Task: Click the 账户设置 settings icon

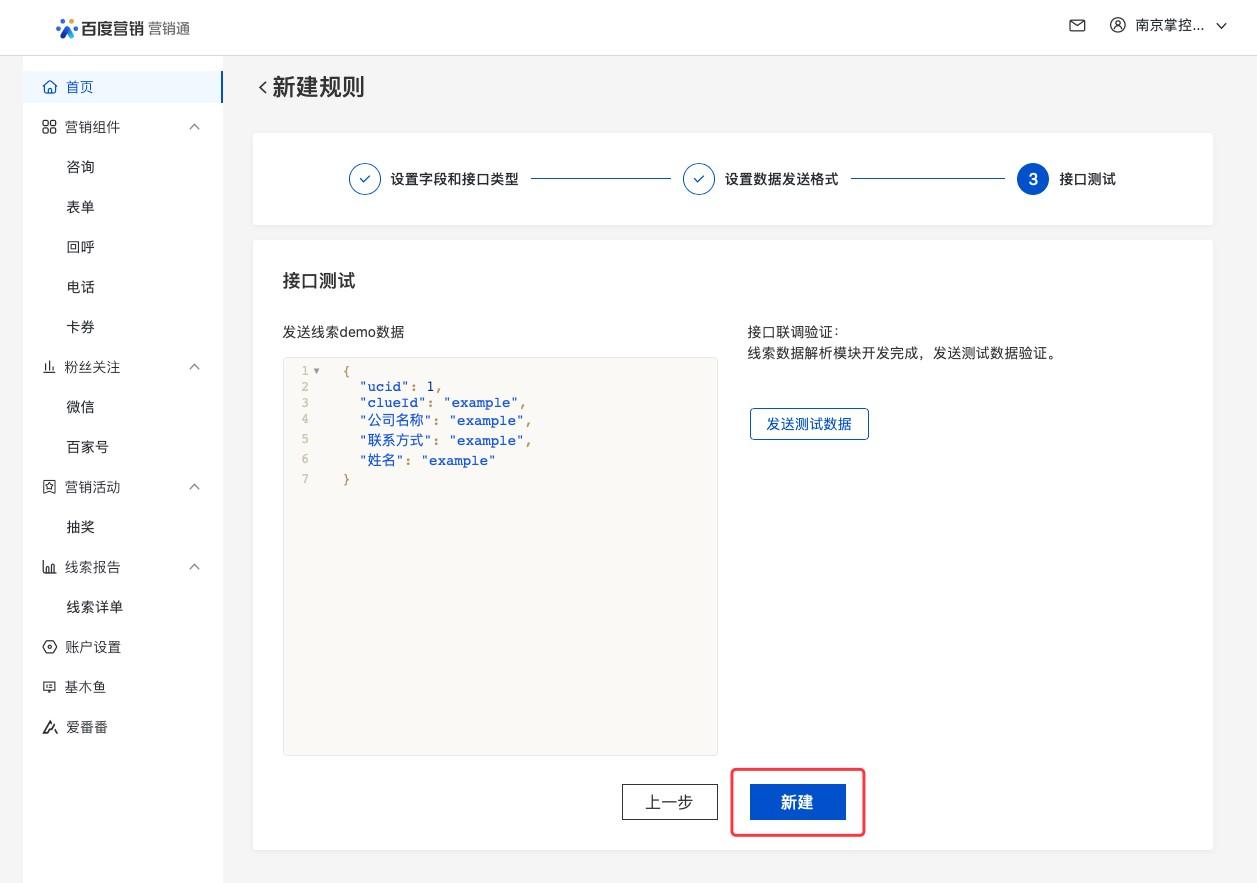Action: (x=50, y=647)
